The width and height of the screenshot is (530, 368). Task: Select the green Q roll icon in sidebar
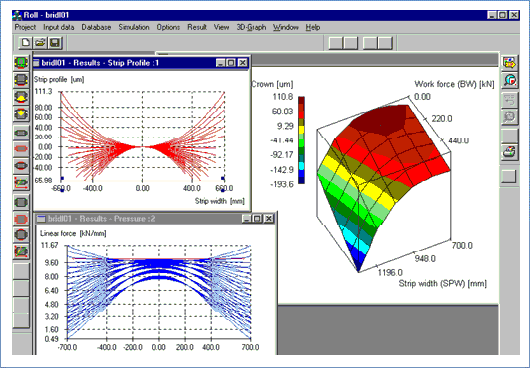point(21,63)
